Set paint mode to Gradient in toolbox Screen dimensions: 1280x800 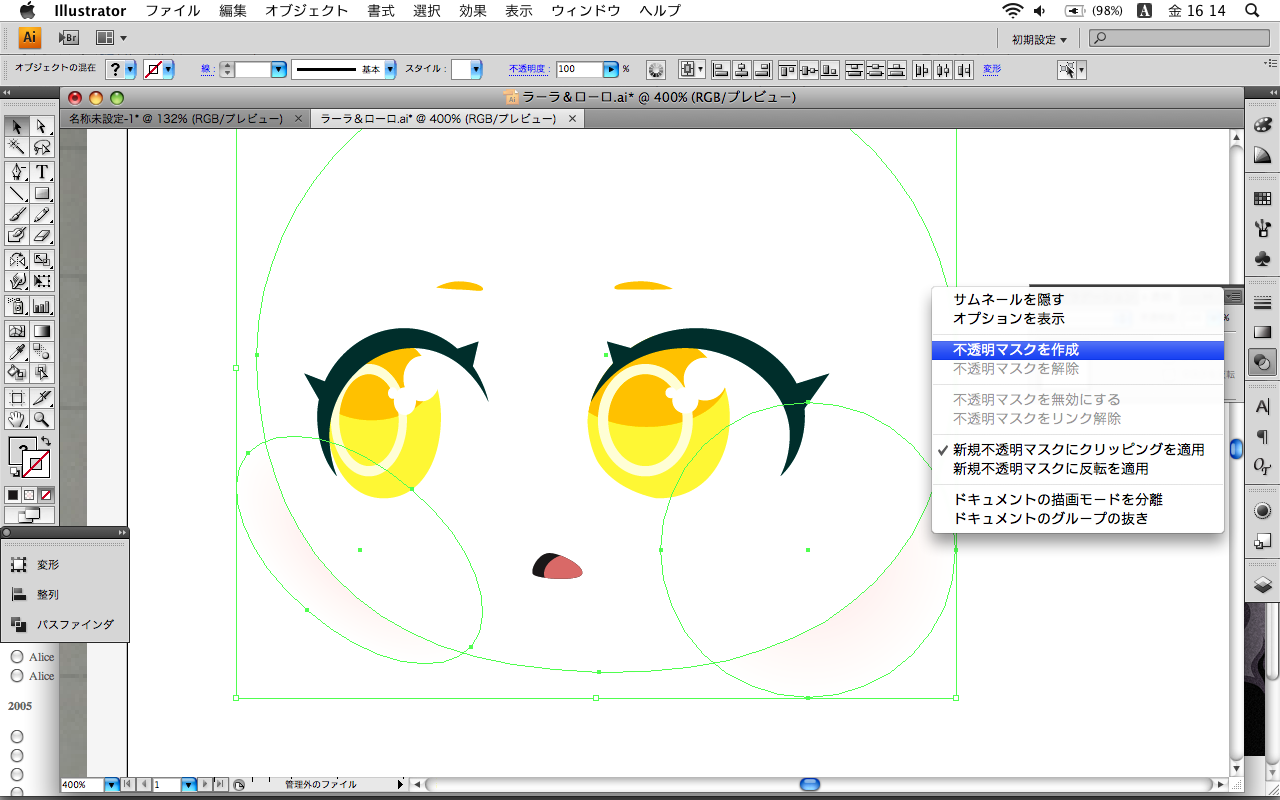pyautogui.click(x=29, y=495)
